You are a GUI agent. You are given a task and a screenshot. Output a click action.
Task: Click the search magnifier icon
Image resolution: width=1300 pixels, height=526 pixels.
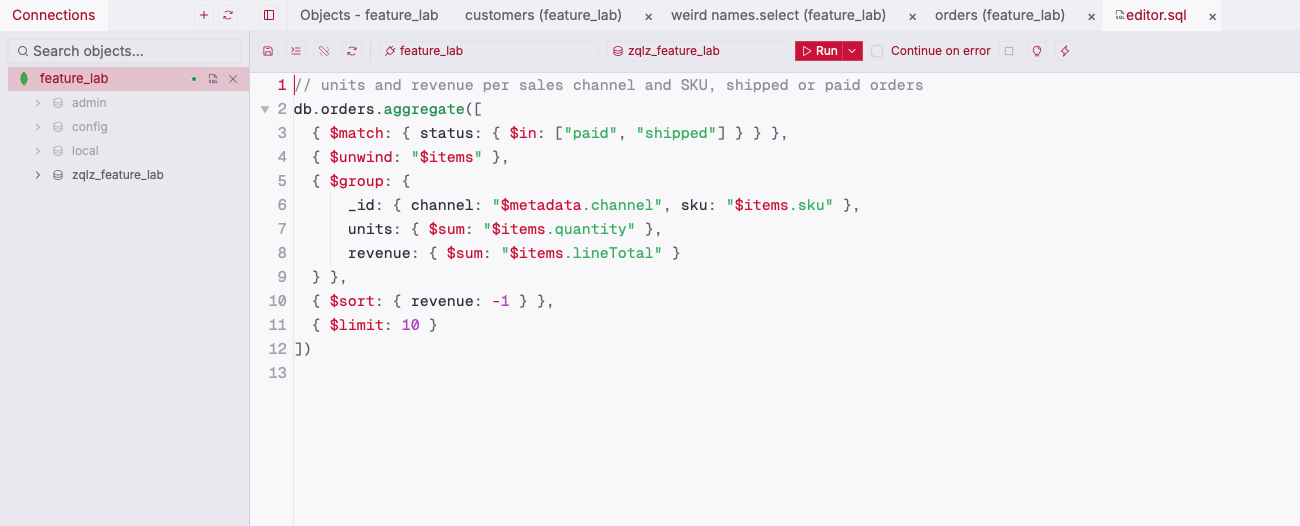[x=23, y=51]
